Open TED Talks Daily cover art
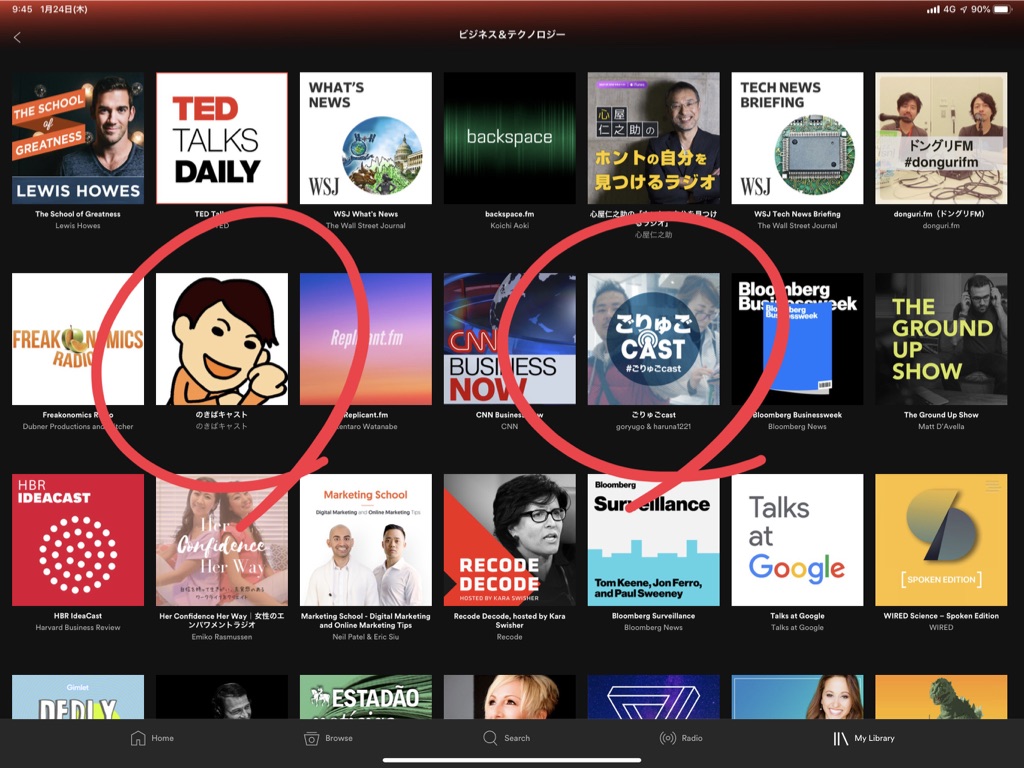Screen dimensions: 1024x768 [x=222, y=138]
